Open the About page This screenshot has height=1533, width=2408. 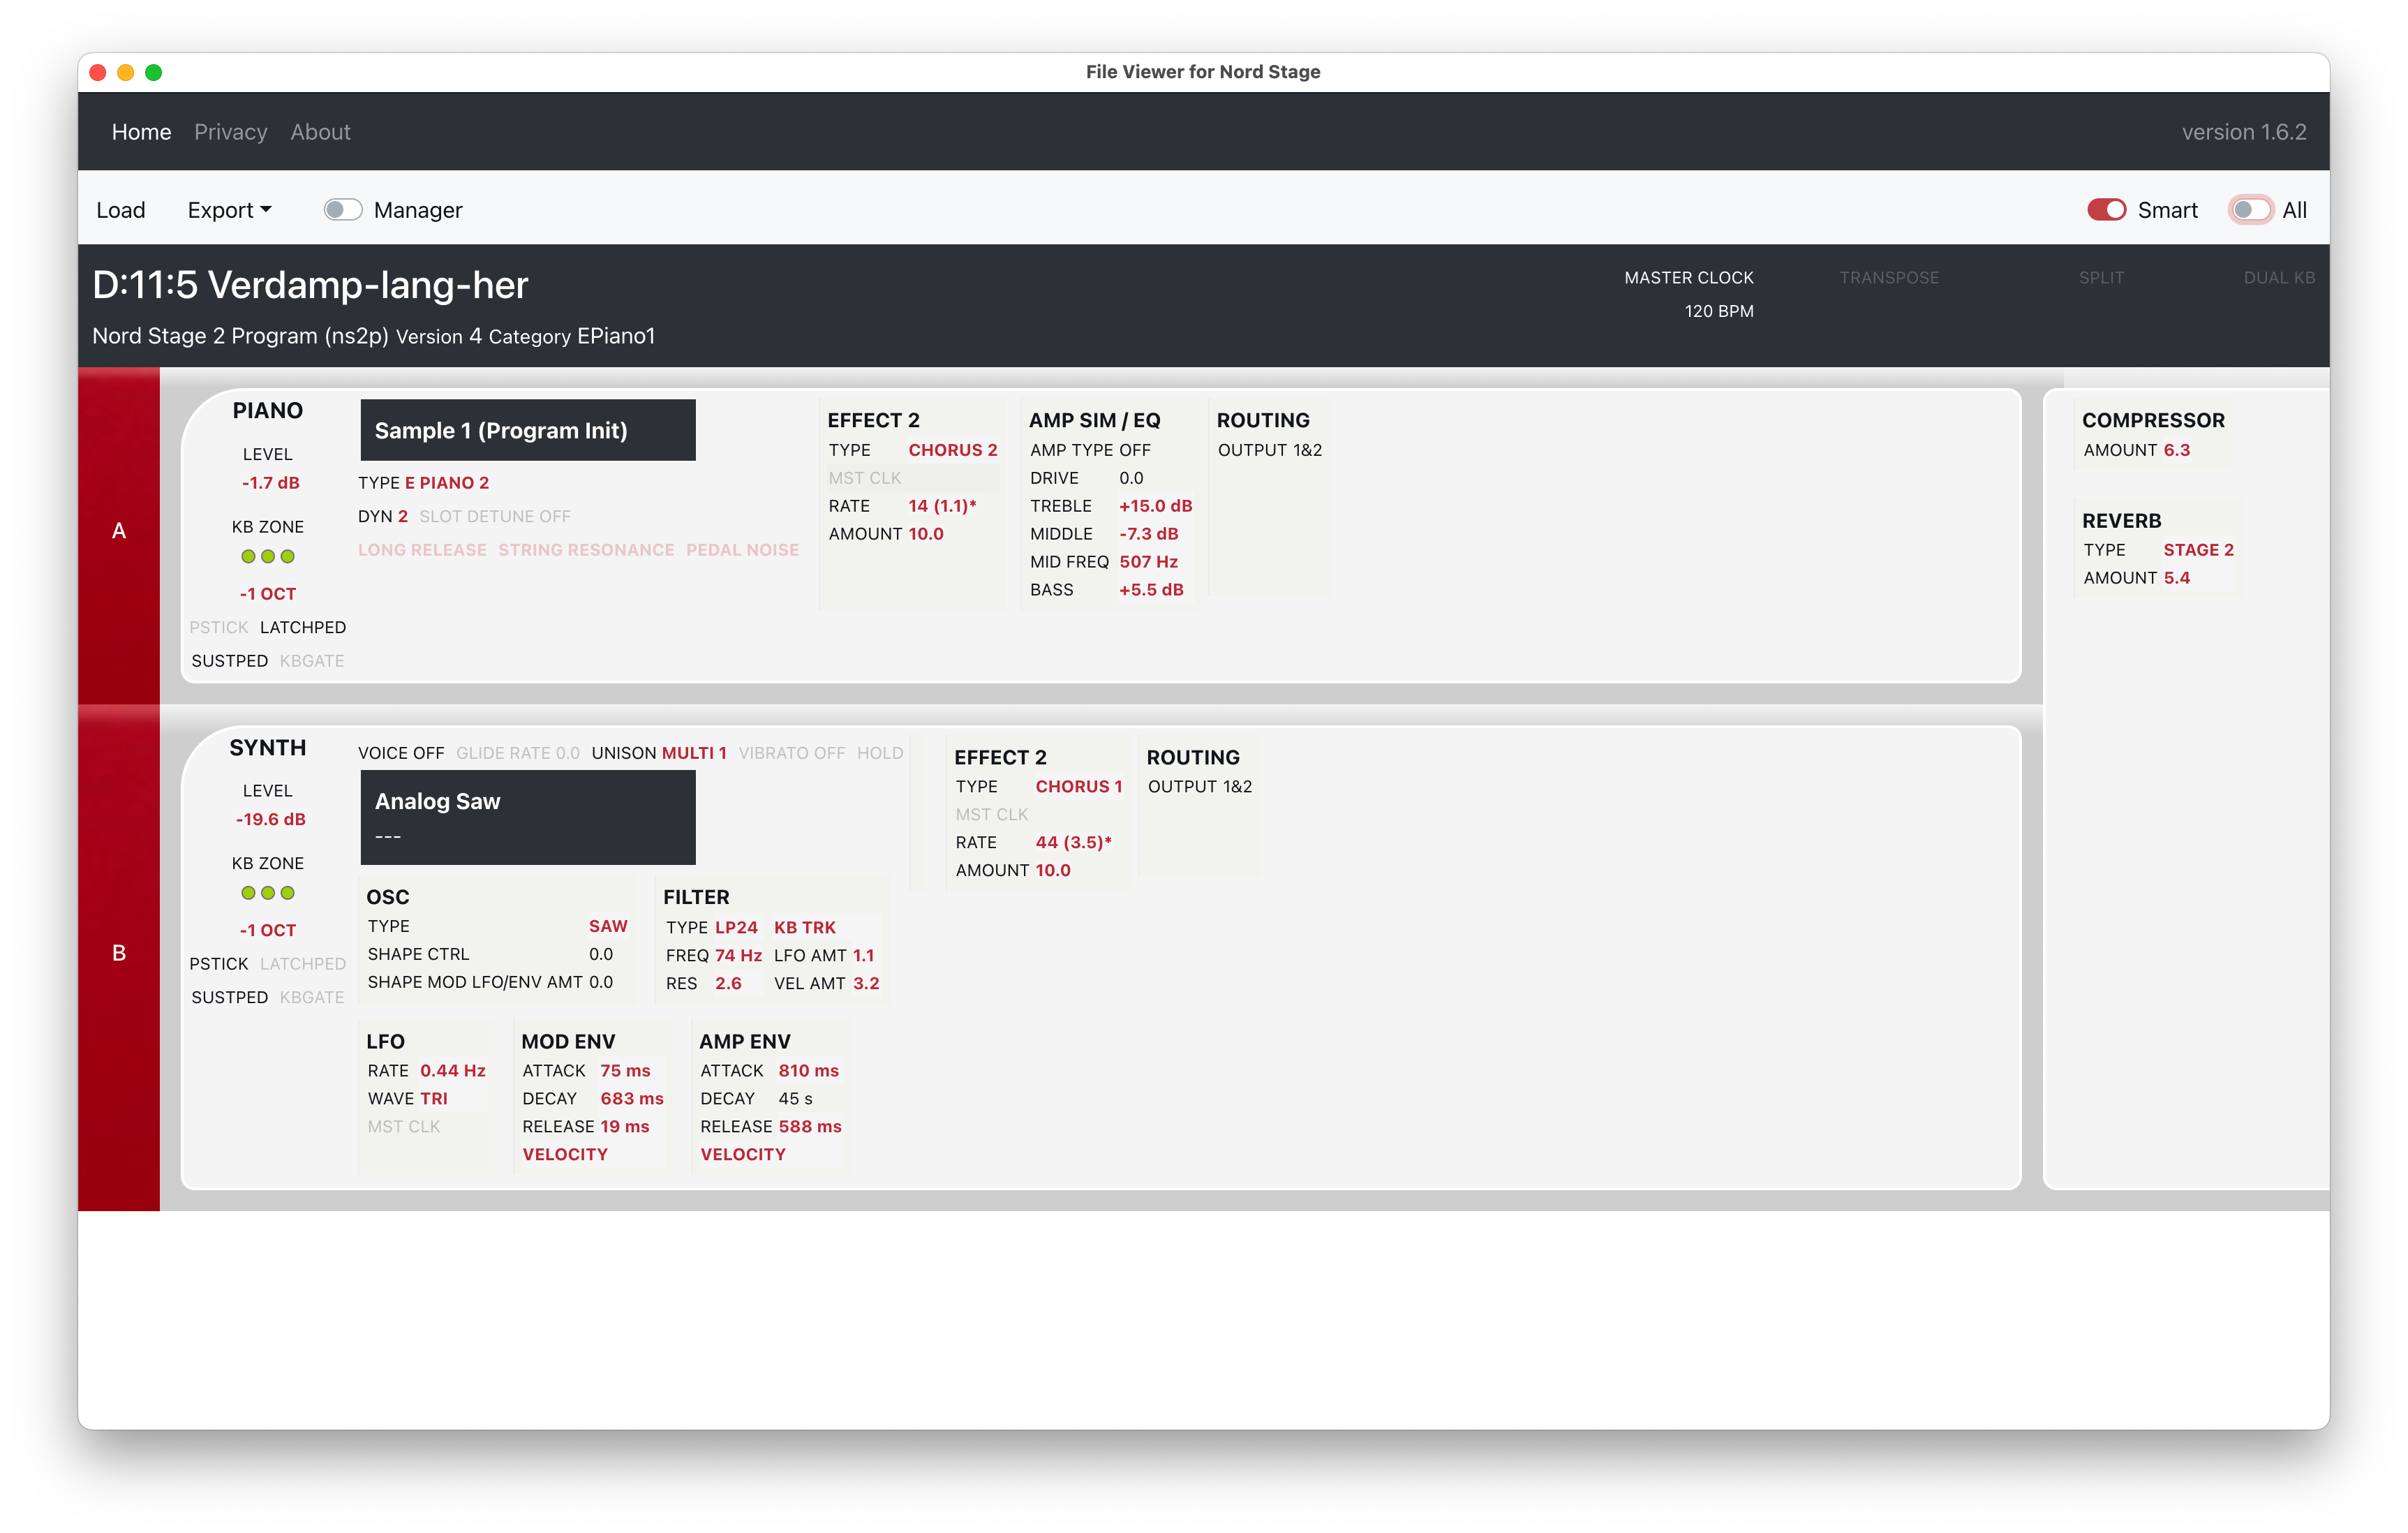click(x=320, y=131)
